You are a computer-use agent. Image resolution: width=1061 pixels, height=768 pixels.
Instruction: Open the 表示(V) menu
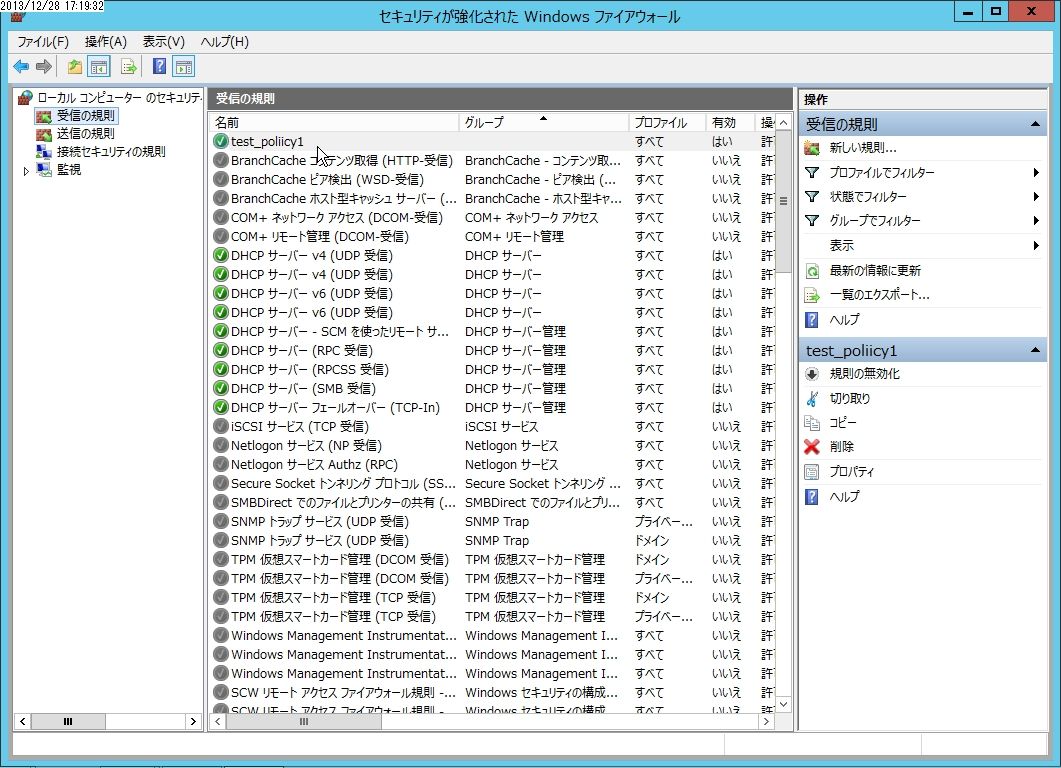(163, 42)
